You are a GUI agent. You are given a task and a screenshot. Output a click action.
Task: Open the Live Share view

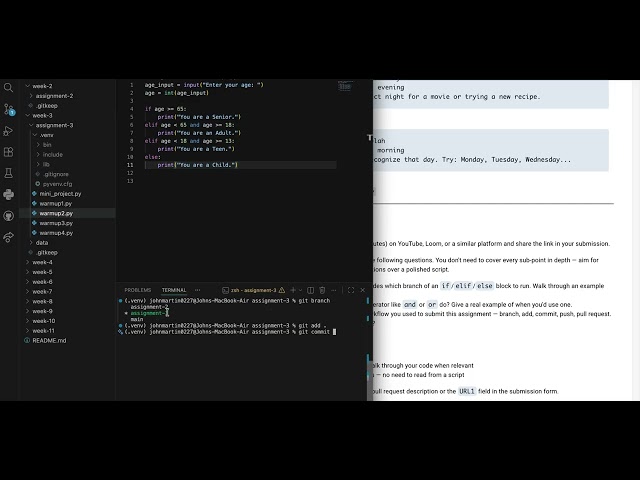pyautogui.click(x=8, y=237)
